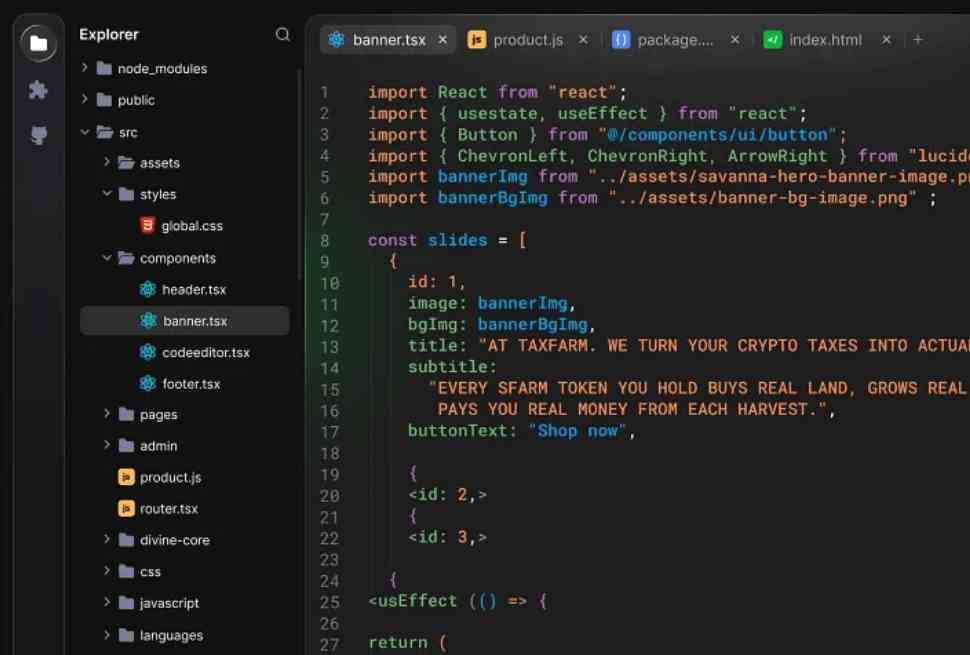Screen dimensions: 970x655
Task: Open the GitHub icon in sidebar
Action: (38, 135)
